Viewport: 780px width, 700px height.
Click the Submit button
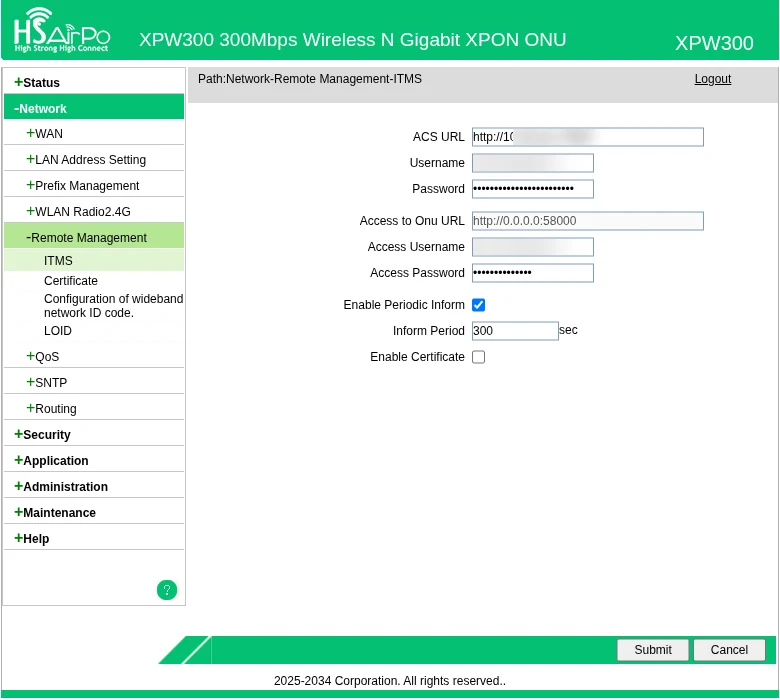tap(653, 650)
